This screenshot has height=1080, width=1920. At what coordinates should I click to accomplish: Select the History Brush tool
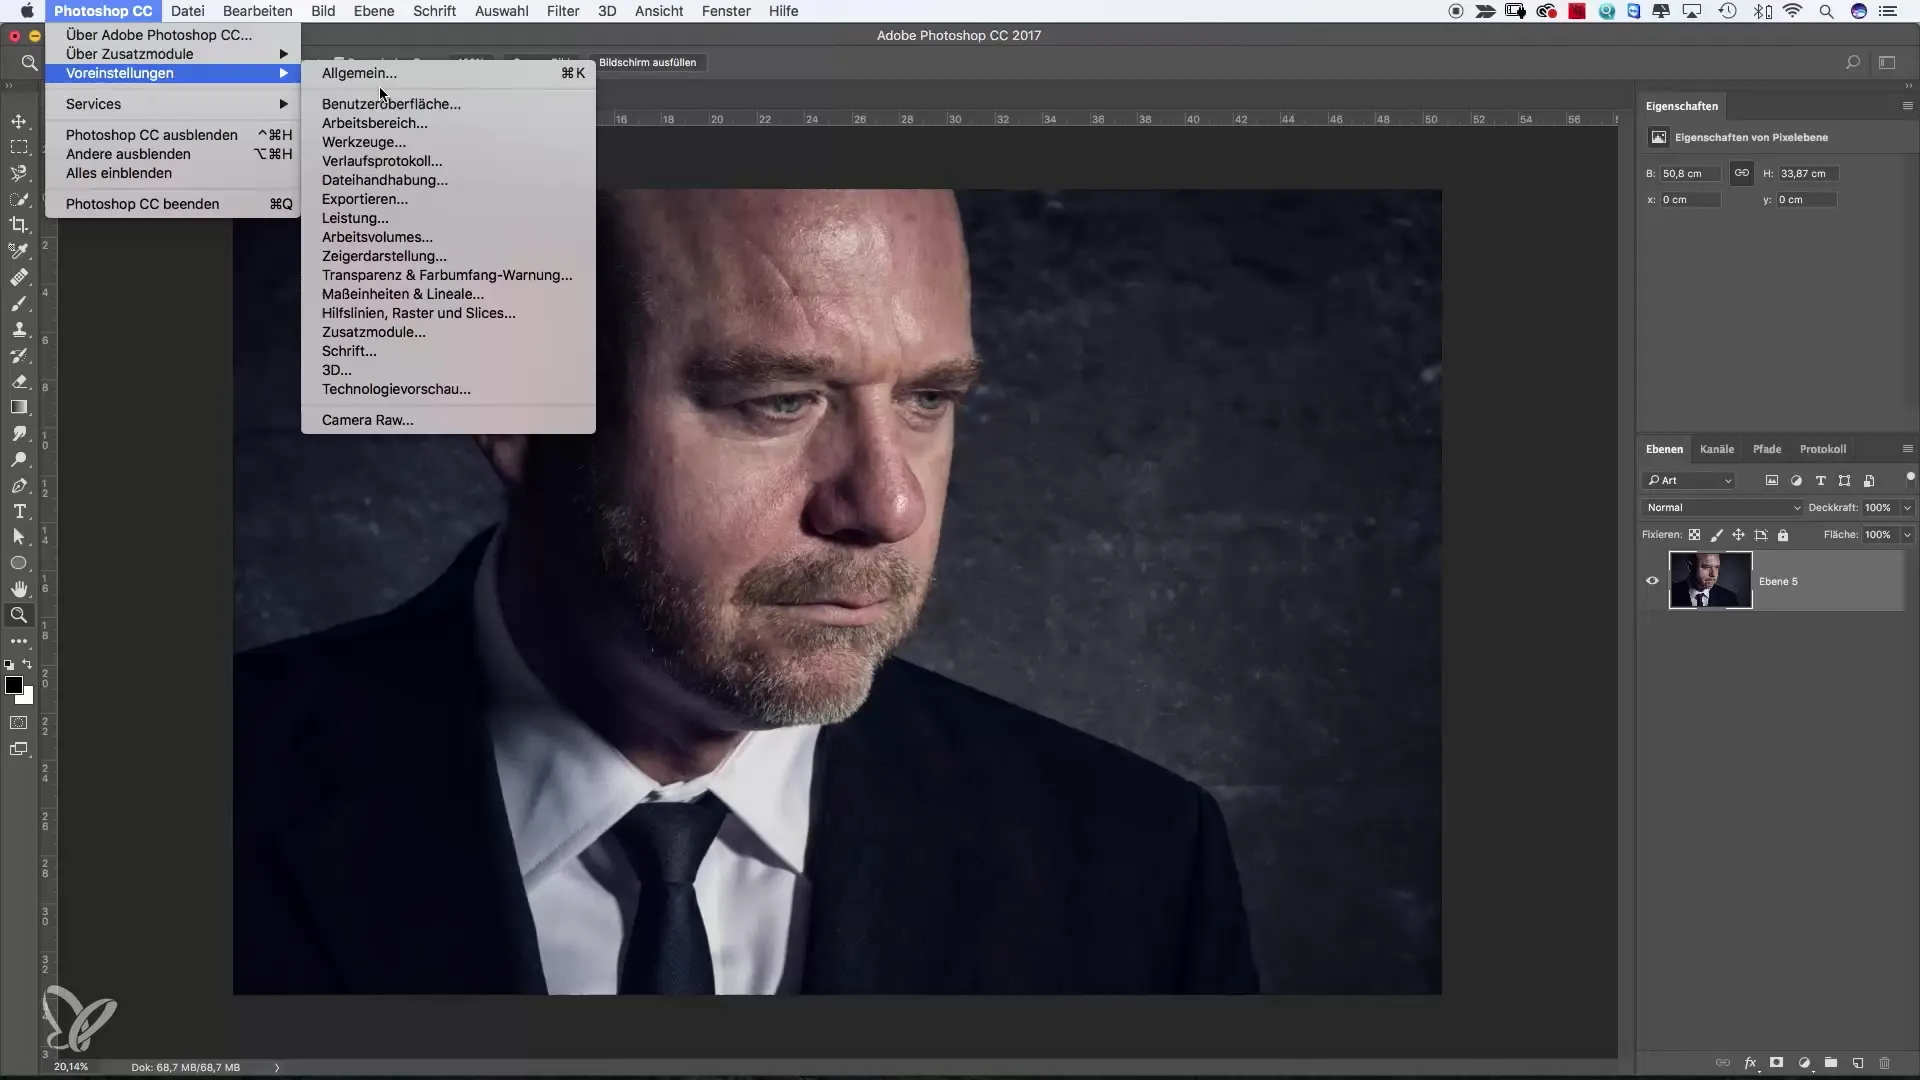[x=19, y=355]
